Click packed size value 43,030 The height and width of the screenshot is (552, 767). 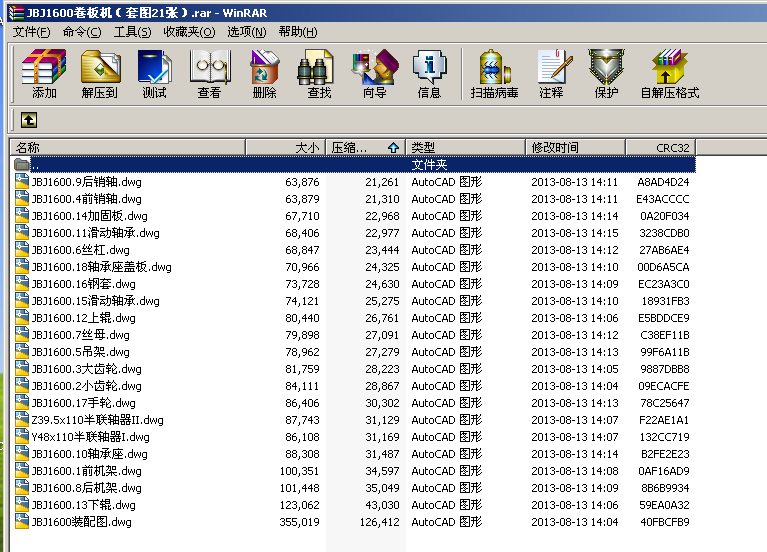click(382, 505)
